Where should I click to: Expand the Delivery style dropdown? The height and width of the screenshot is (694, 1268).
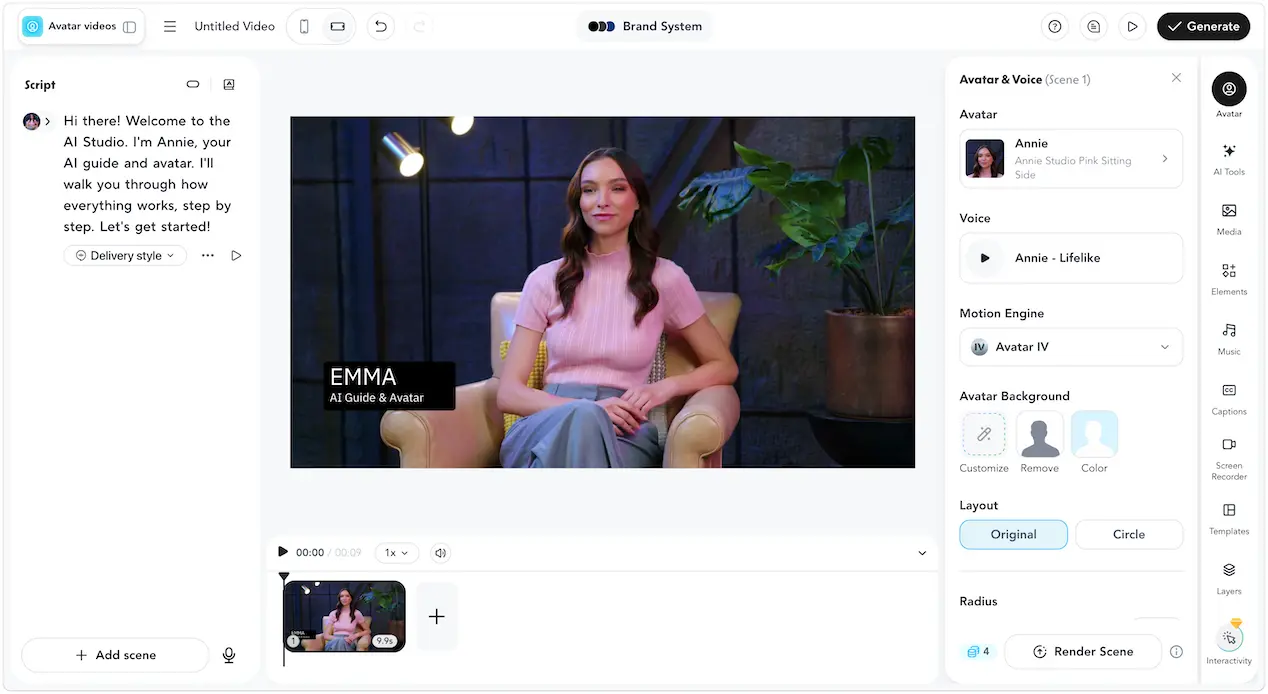click(x=126, y=256)
